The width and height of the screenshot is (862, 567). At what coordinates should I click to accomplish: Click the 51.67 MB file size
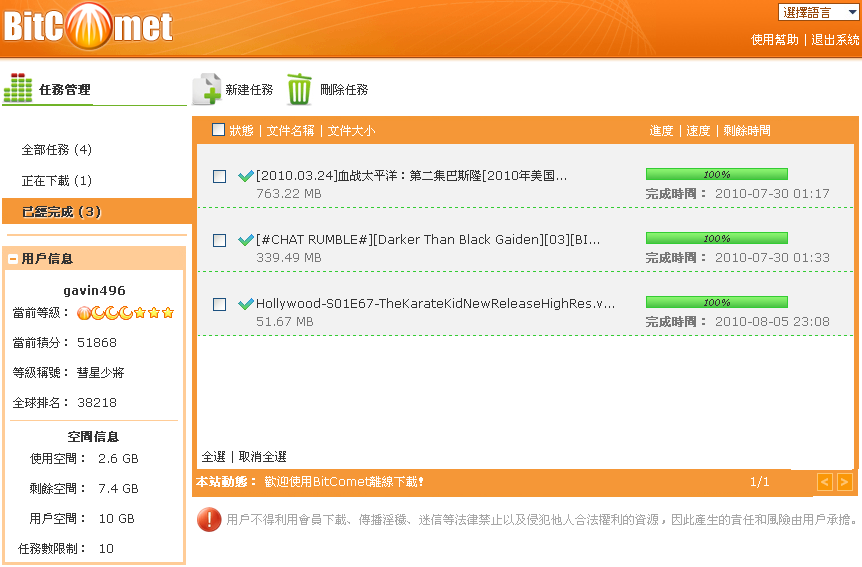[x=285, y=322]
